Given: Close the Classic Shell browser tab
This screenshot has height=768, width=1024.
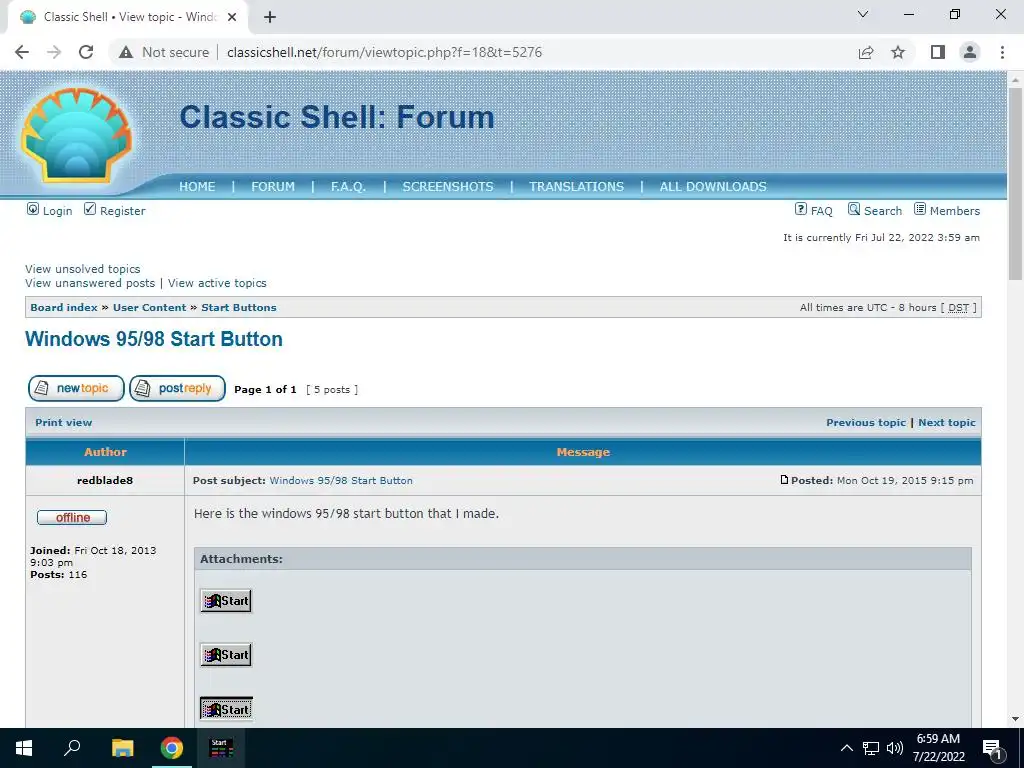Looking at the screenshot, I should [x=232, y=17].
